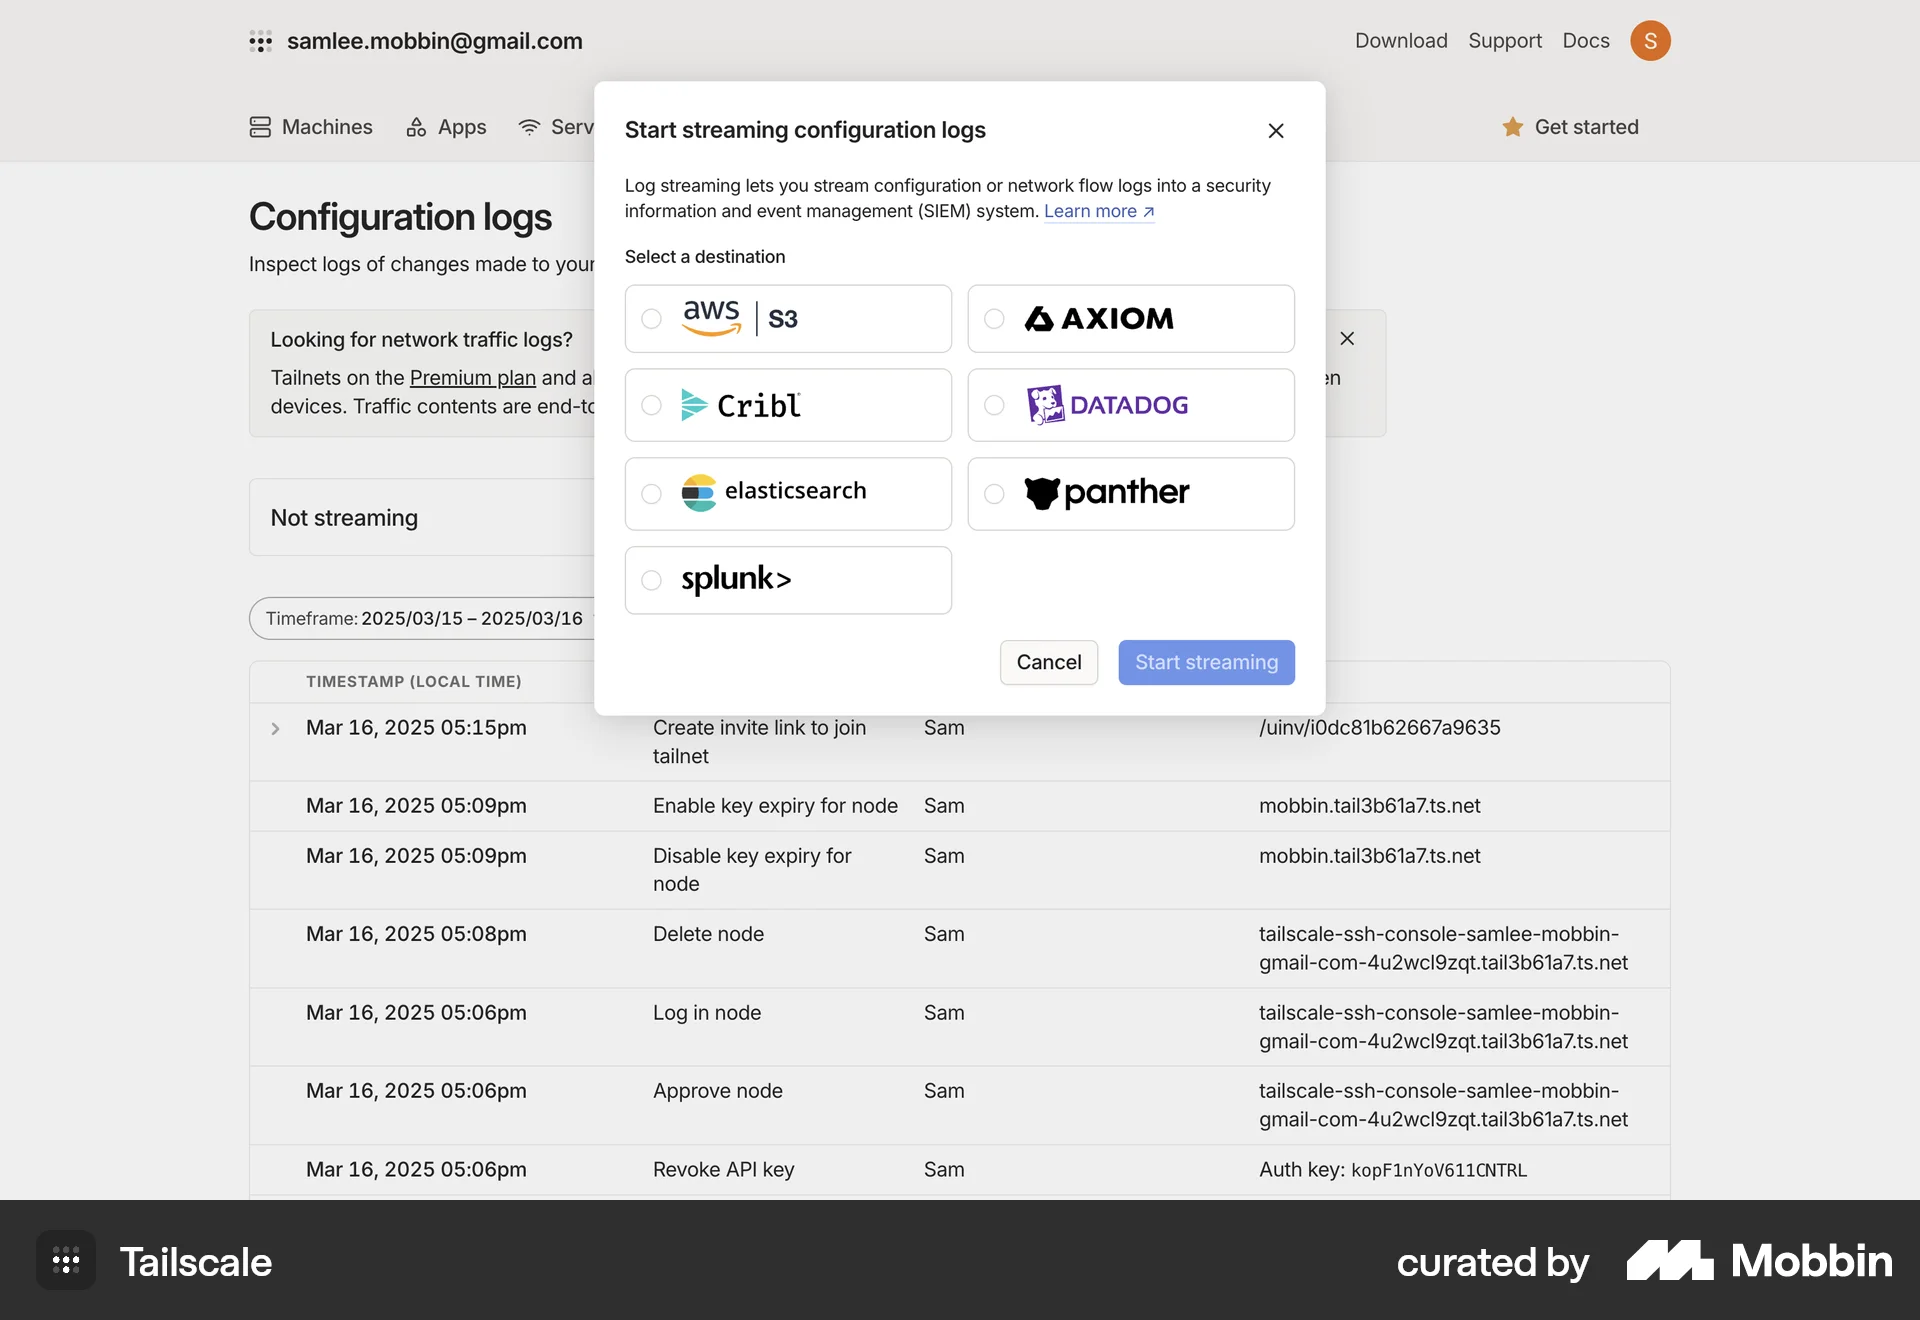Screen dimensions: 1920x1320
Task: Open the Learn more link
Action: click(x=1099, y=211)
